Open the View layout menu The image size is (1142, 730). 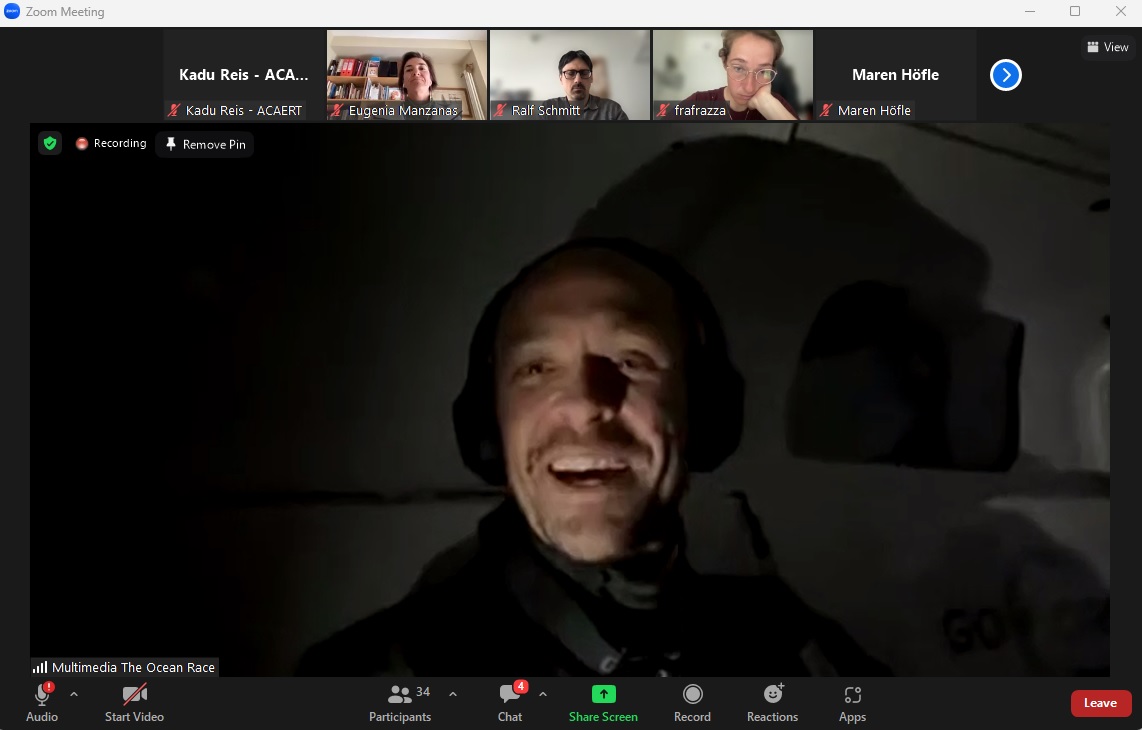click(1108, 47)
